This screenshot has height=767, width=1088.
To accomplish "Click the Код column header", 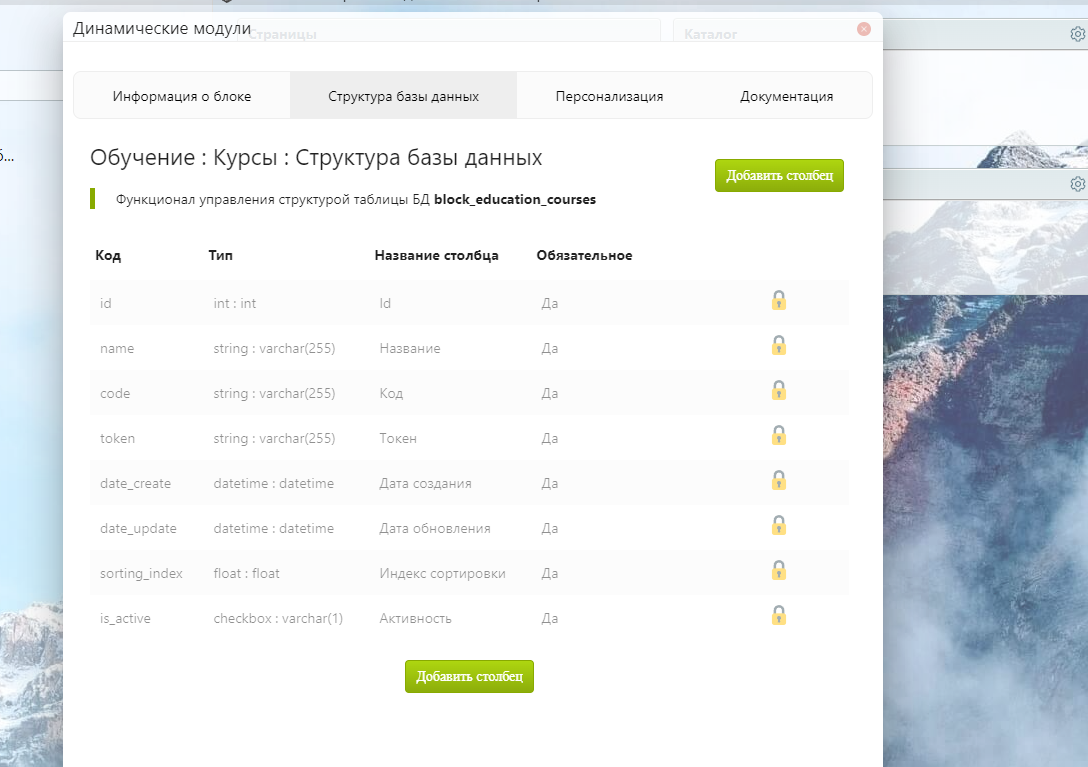I will [x=108, y=255].
